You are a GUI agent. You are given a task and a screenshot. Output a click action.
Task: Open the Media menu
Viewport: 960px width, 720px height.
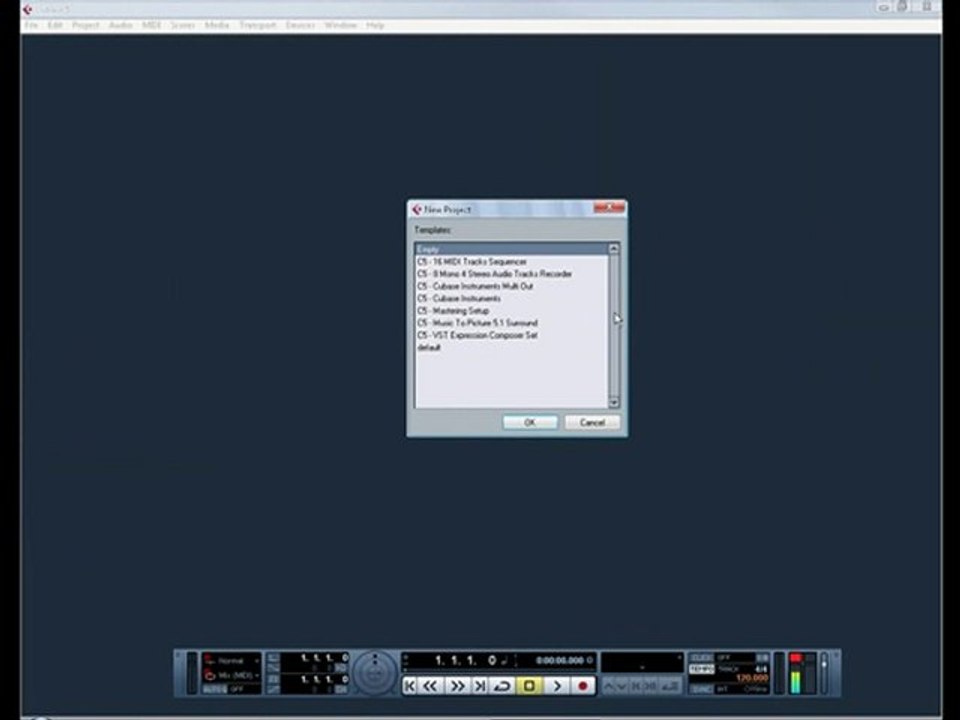tap(217, 25)
